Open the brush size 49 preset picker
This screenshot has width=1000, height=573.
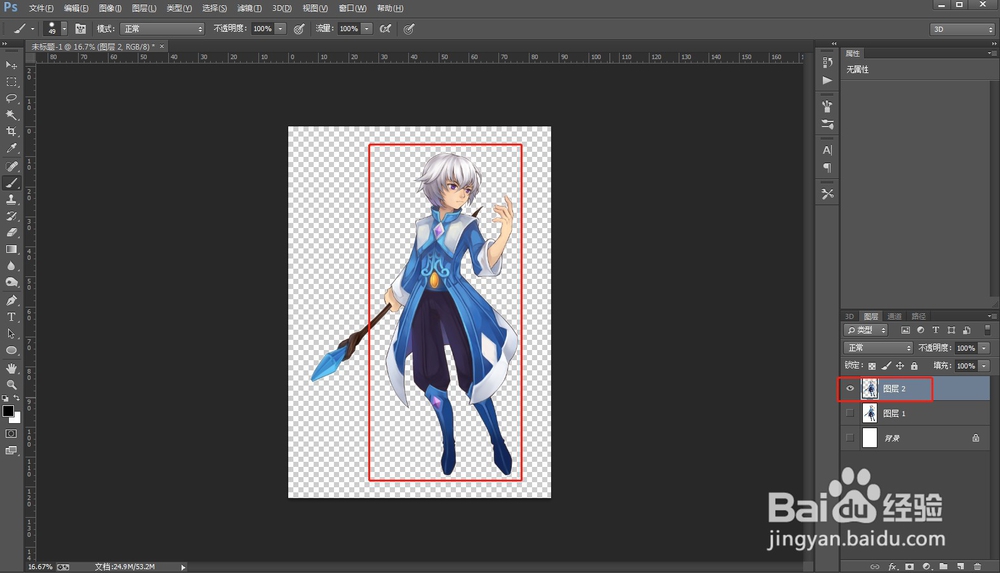coord(64,29)
